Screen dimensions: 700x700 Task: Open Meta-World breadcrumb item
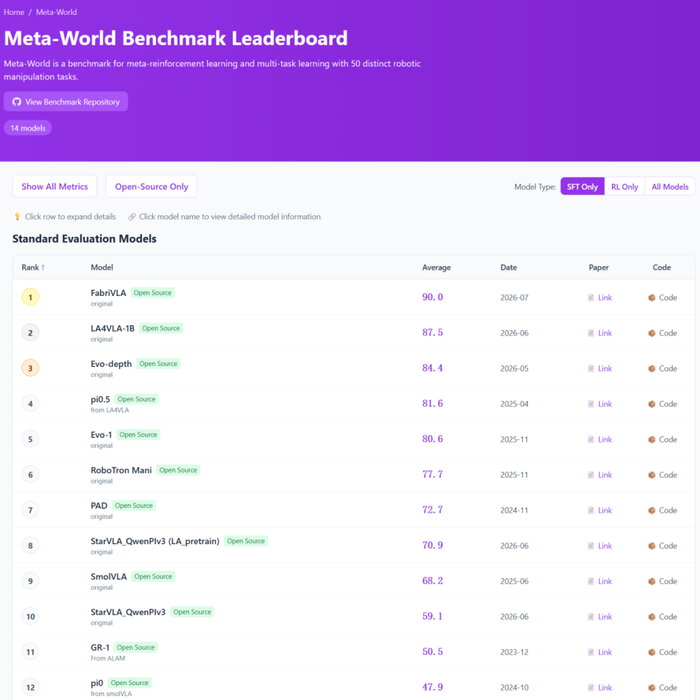pyautogui.click(x=56, y=12)
